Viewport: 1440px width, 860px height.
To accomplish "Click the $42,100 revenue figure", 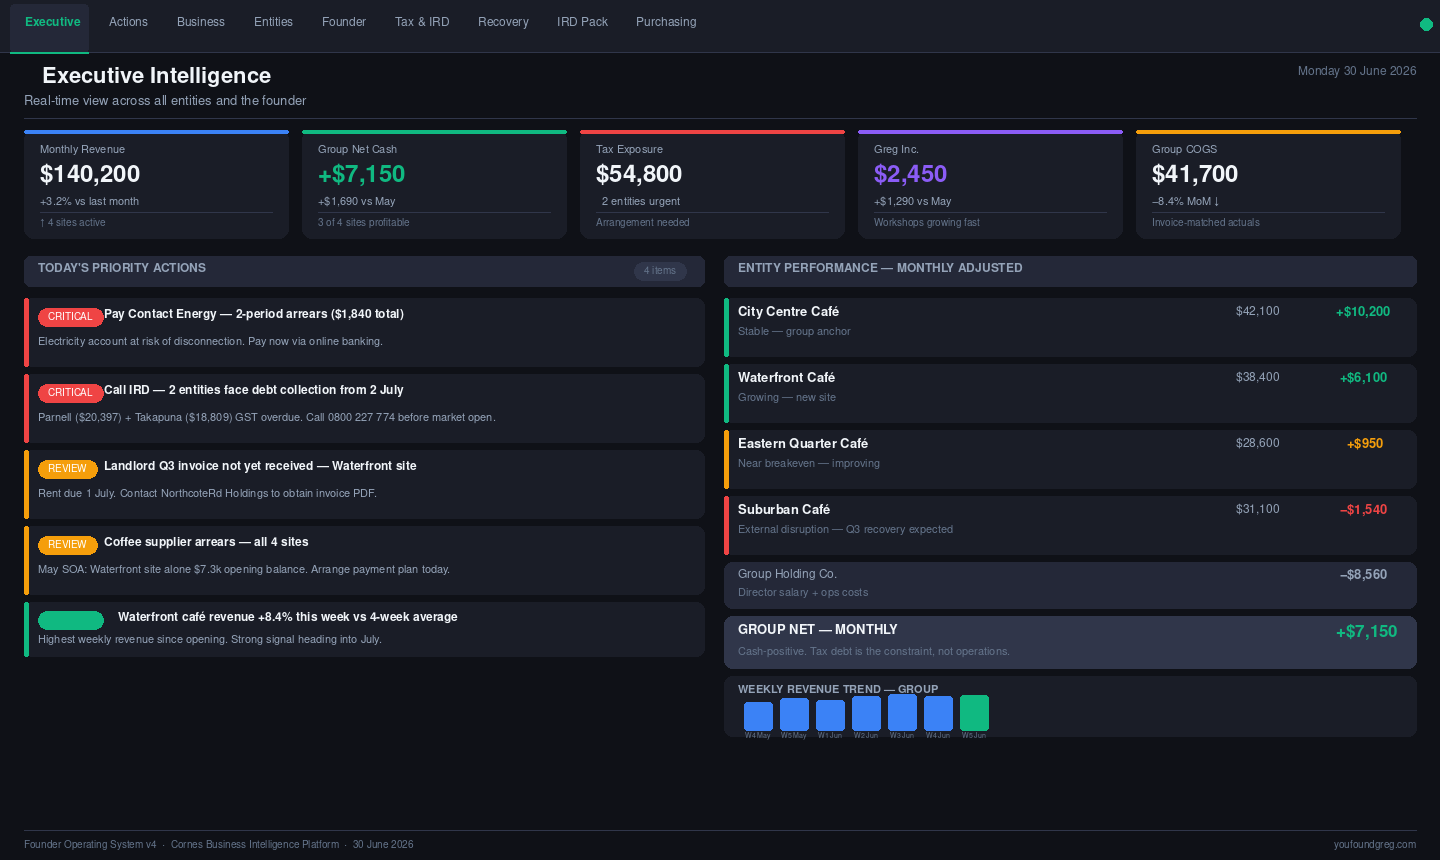I will click(1258, 311).
